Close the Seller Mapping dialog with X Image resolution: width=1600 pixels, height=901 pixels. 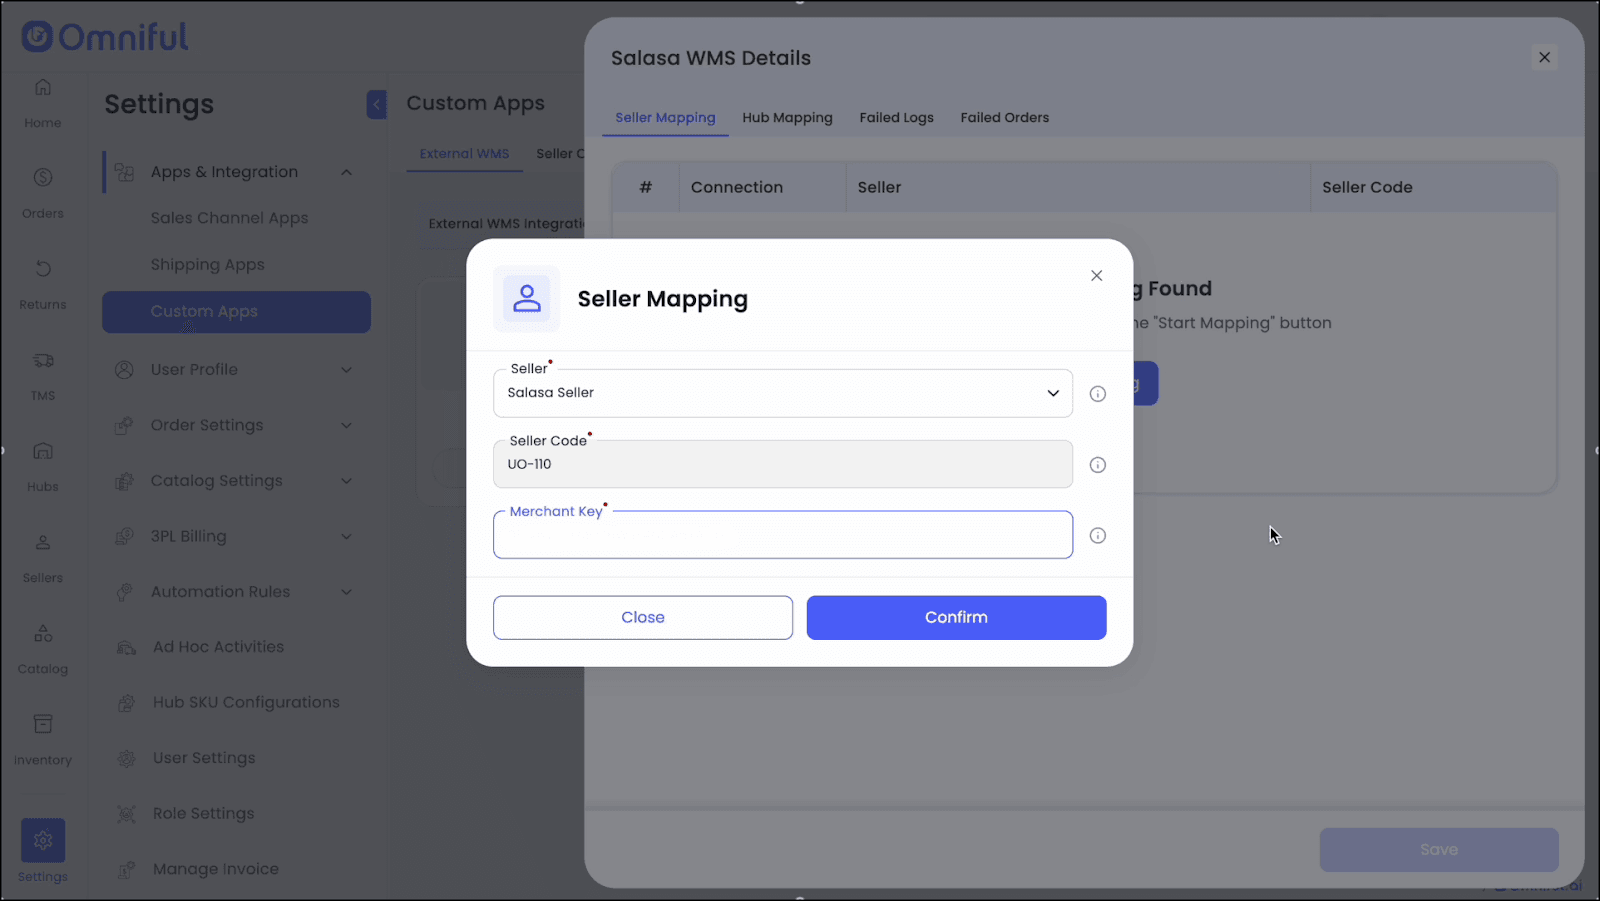pos(1096,276)
